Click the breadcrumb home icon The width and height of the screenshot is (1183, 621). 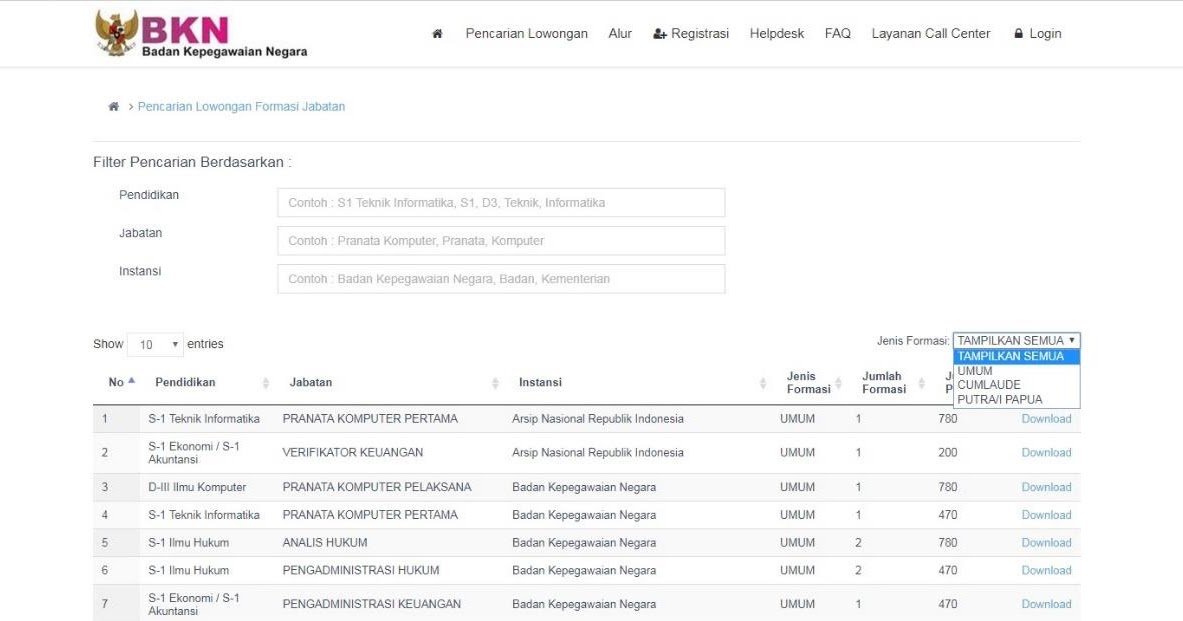[x=113, y=107]
